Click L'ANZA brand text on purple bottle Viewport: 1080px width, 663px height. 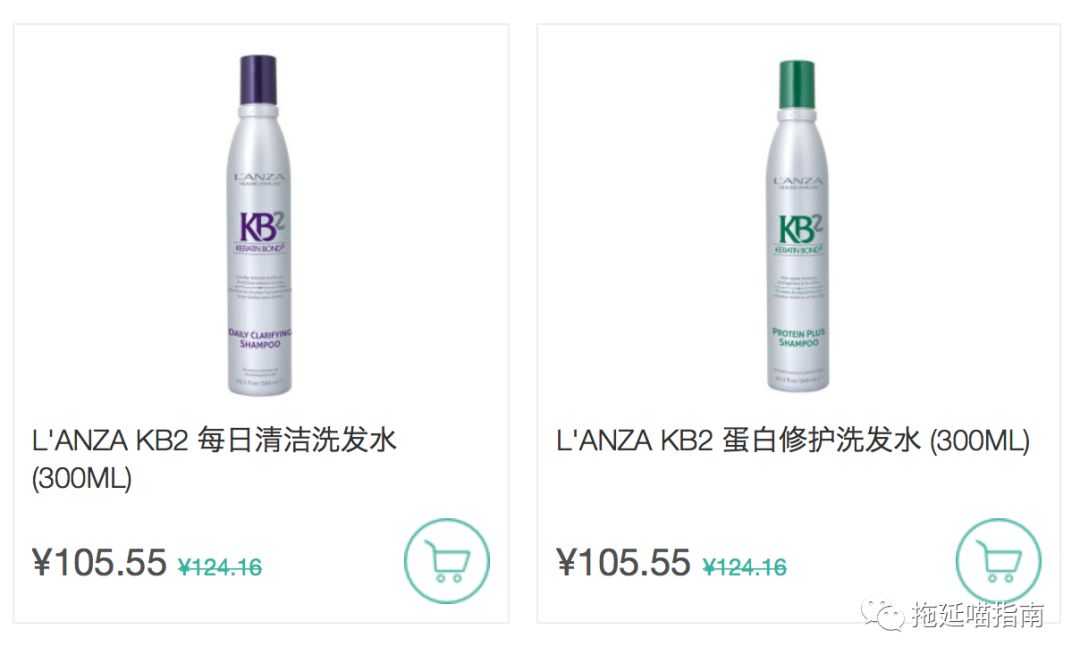[260, 177]
